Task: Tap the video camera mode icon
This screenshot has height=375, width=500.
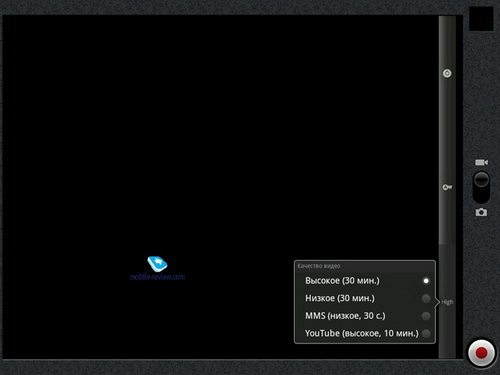Action: click(481, 162)
